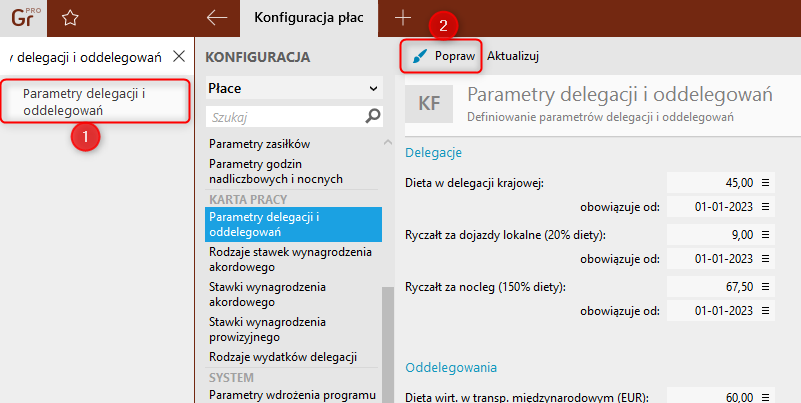Screen dimensions: 801x403
Task: Open menu icon beside 45,00 dieta value
Action: pos(765,182)
